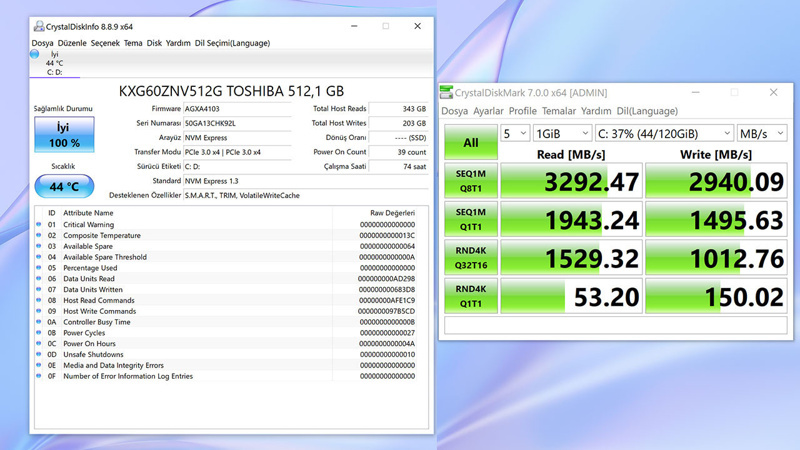Open Dosya menu in CrystalDiskInfo
This screenshot has height=450, width=800.
tap(42, 43)
